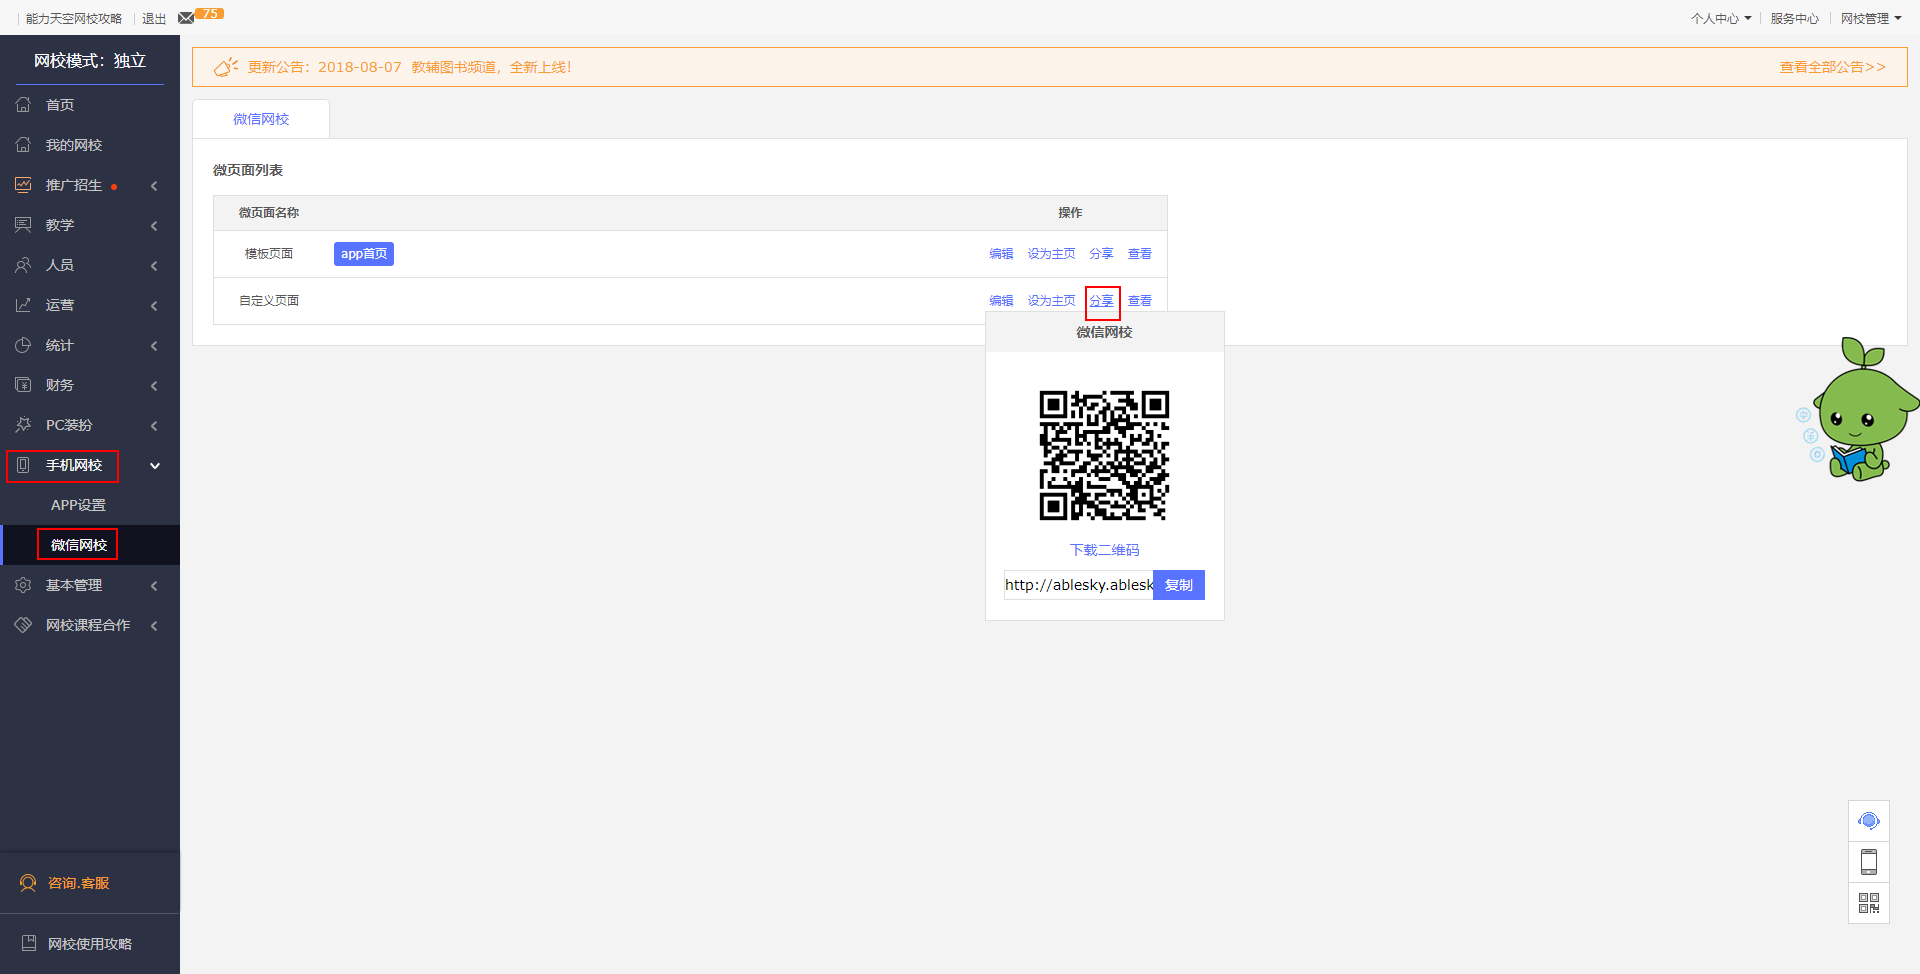Click the 咨询.客服 headset icon
This screenshot has height=974, width=1920.
28,883
